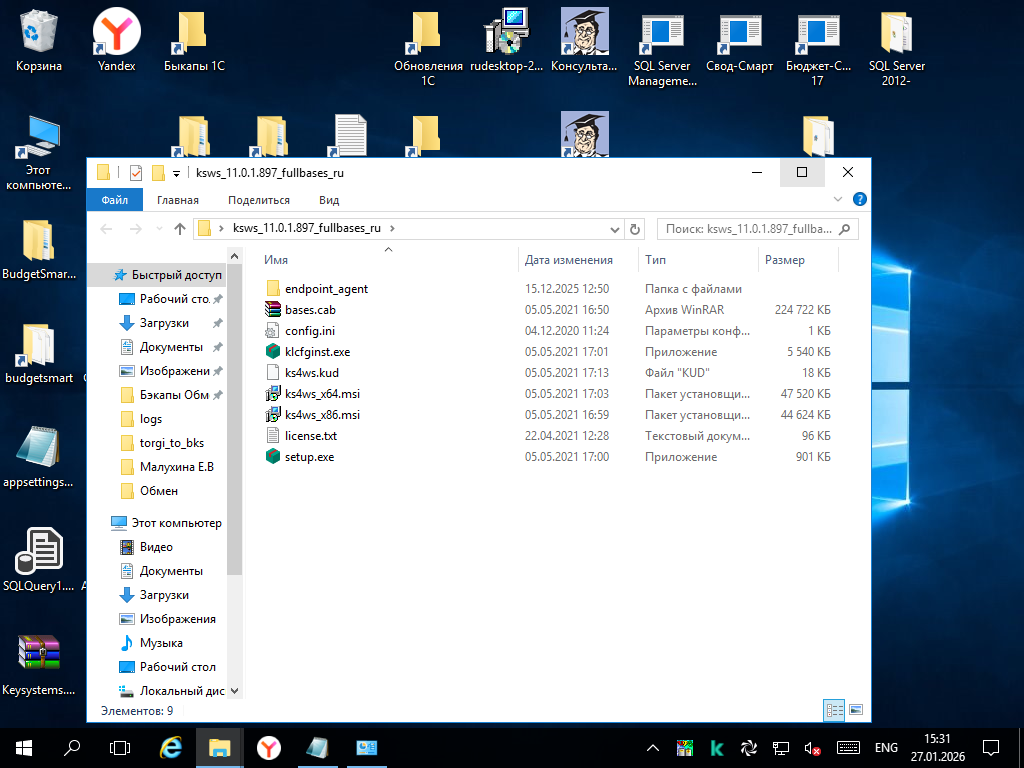
Task: Open the setup.exe installer file
Action: point(309,457)
